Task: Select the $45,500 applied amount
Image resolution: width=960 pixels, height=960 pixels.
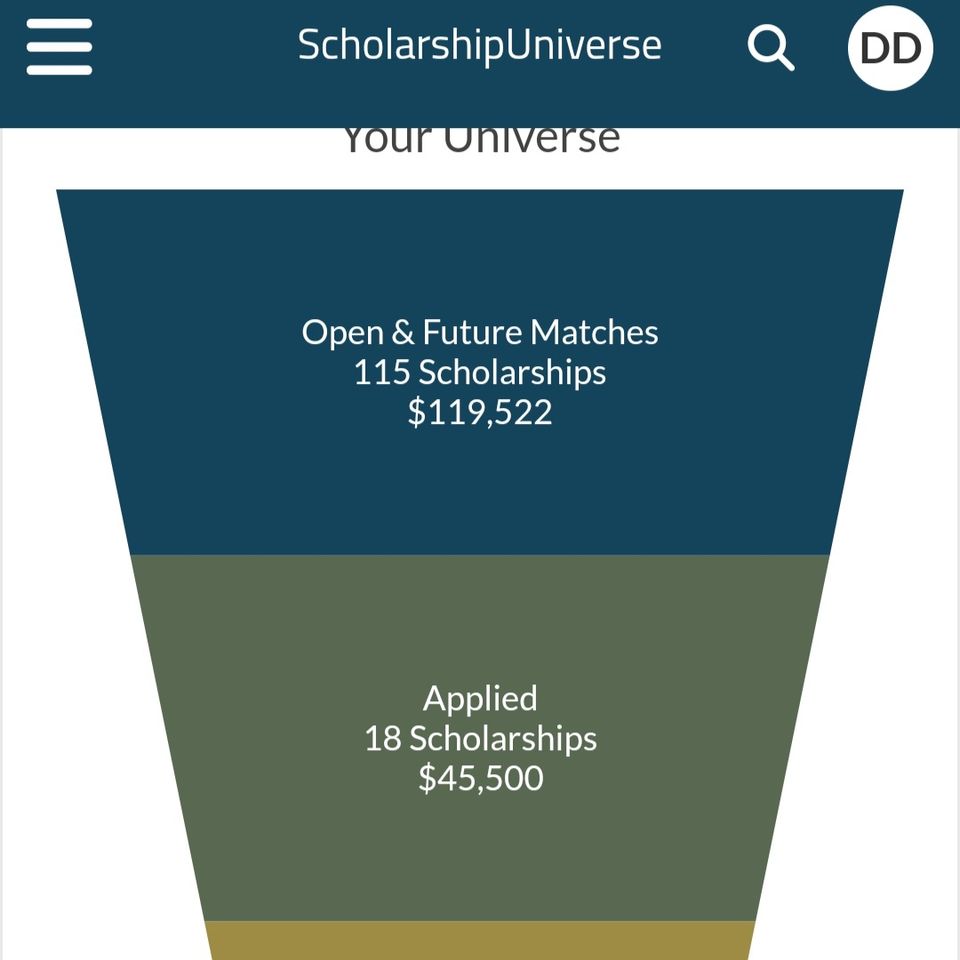Action: (x=481, y=778)
